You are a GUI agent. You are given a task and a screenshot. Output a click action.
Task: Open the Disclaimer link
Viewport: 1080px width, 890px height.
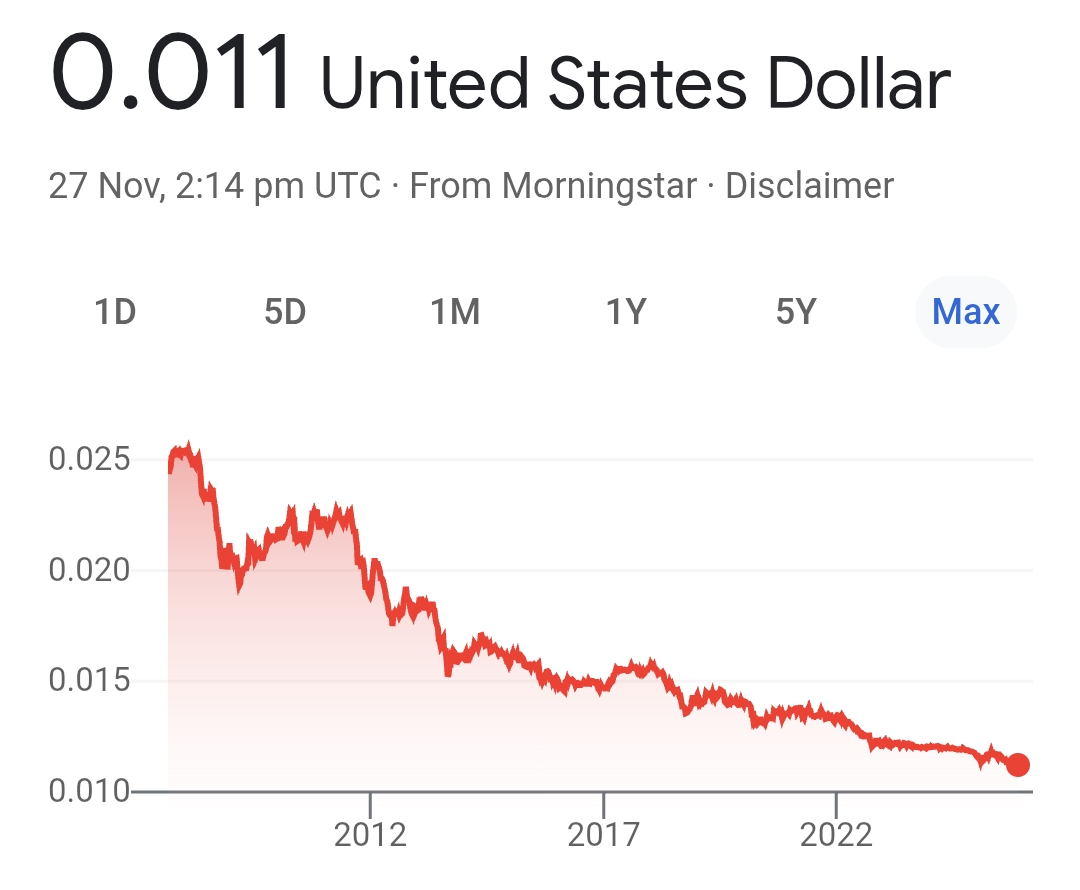click(x=809, y=186)
